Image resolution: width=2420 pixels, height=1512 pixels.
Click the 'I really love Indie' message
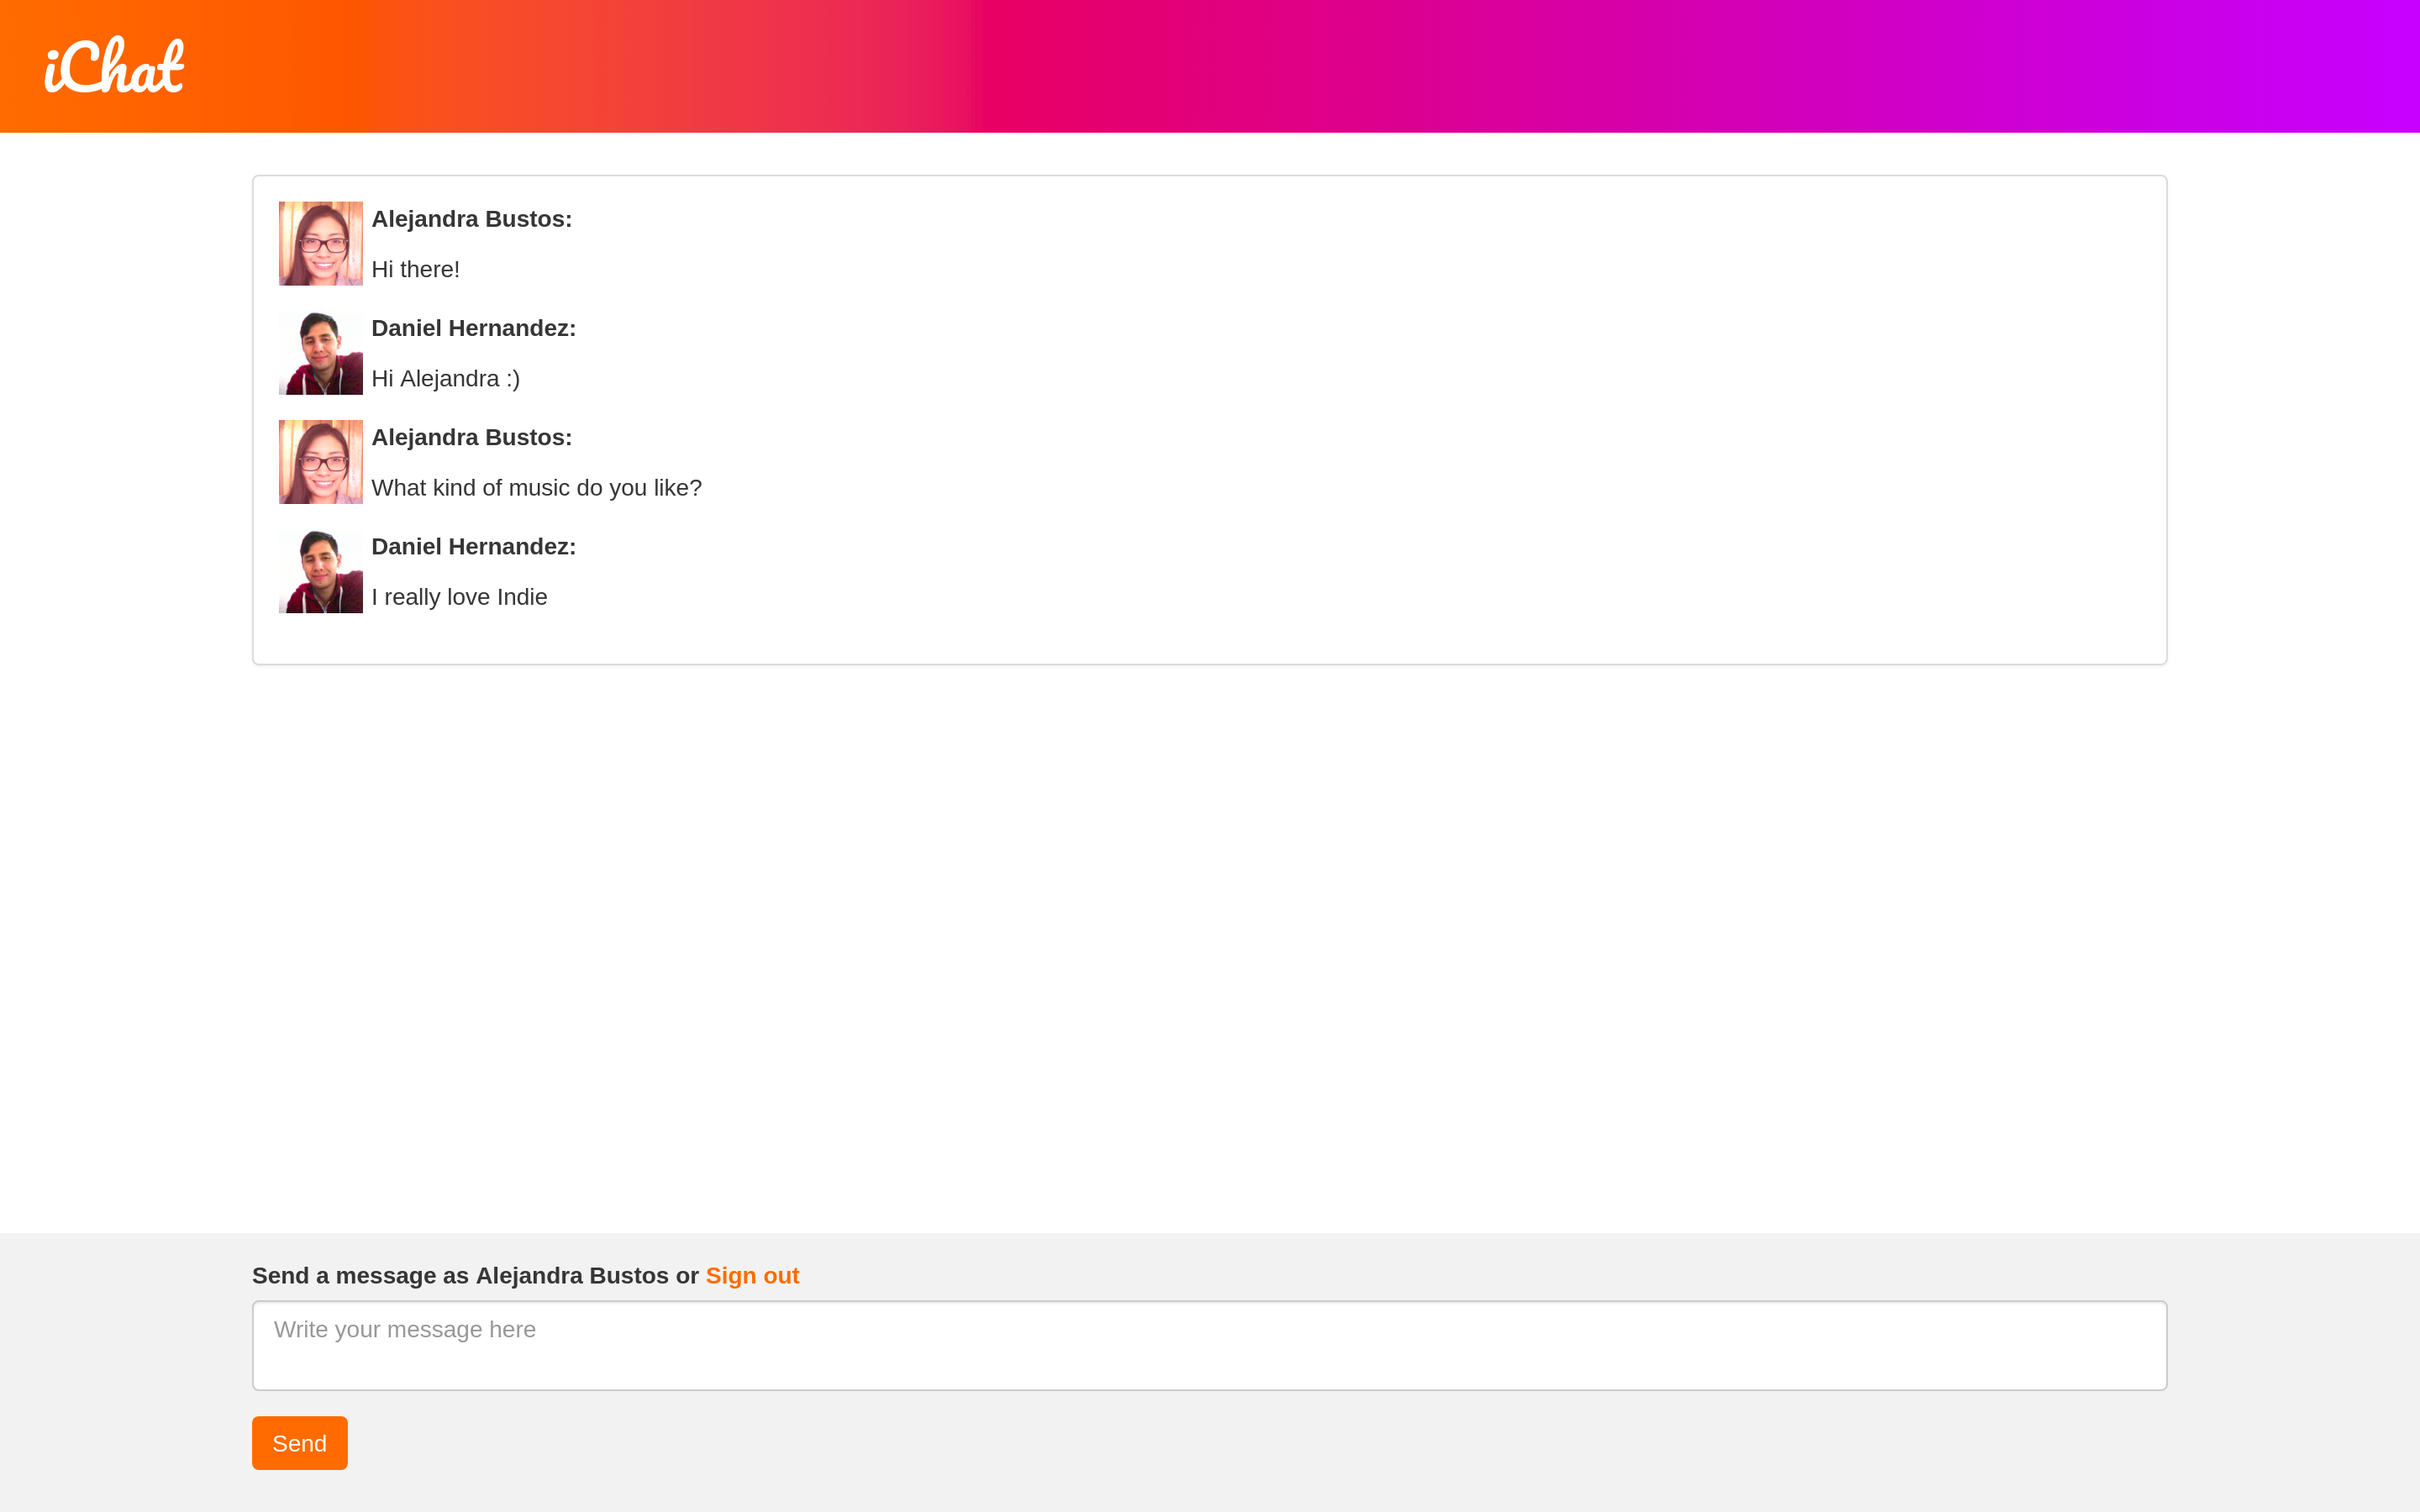(x=459, y=597)
